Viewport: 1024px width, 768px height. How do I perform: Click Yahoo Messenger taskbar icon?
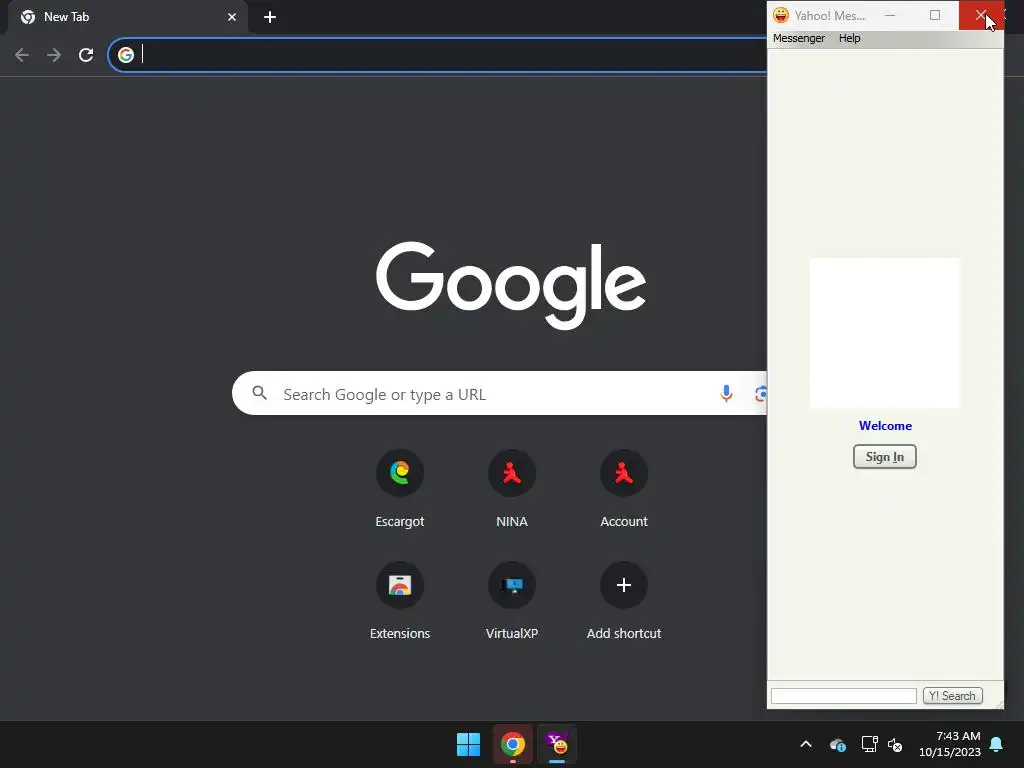(557, 744)
